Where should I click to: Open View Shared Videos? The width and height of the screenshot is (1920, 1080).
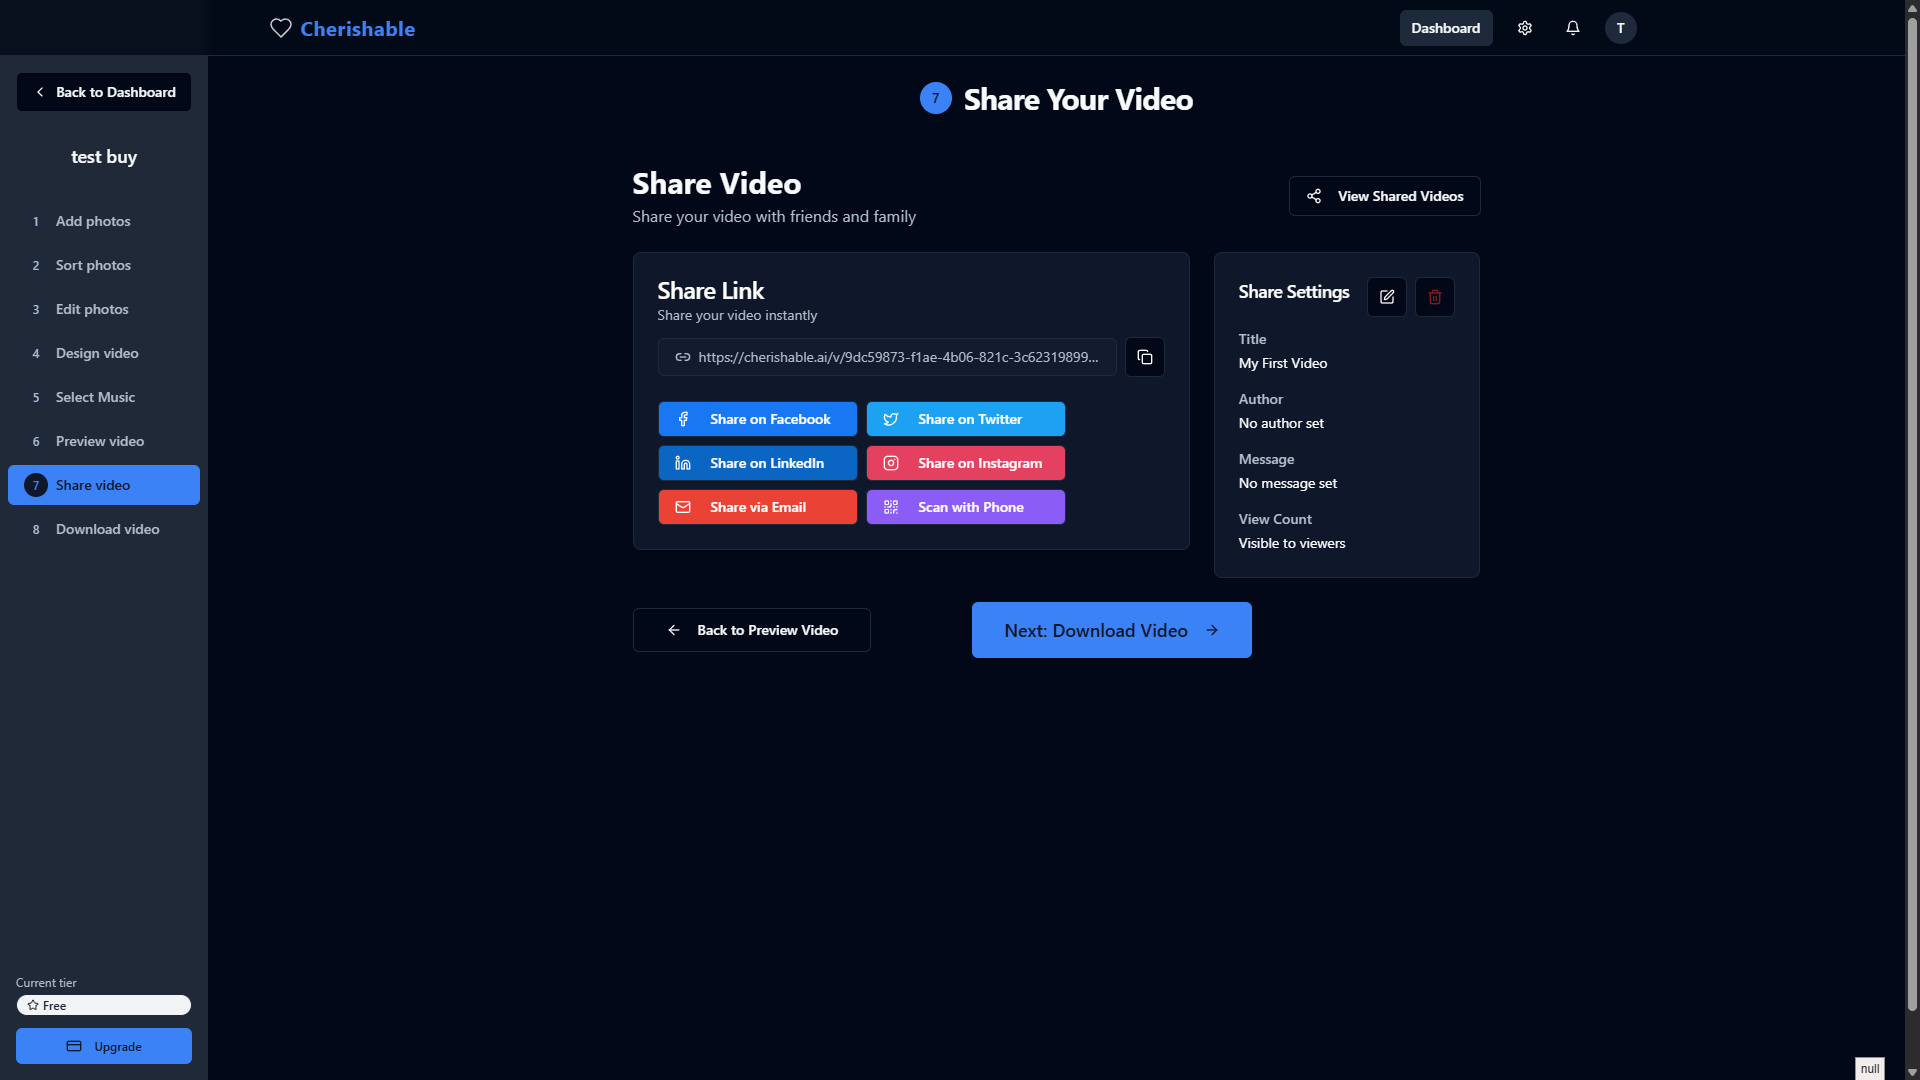1384,196
